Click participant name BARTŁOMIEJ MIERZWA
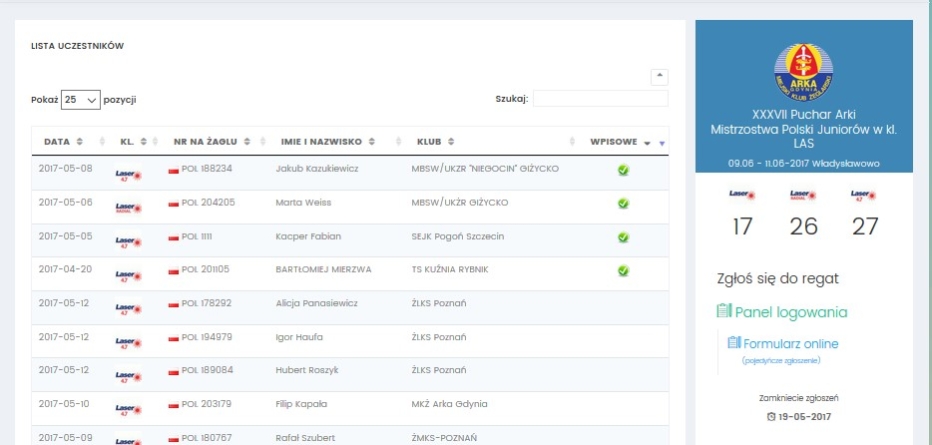The image size is (932, 445). pyautogui.click(x=323, y=270)
